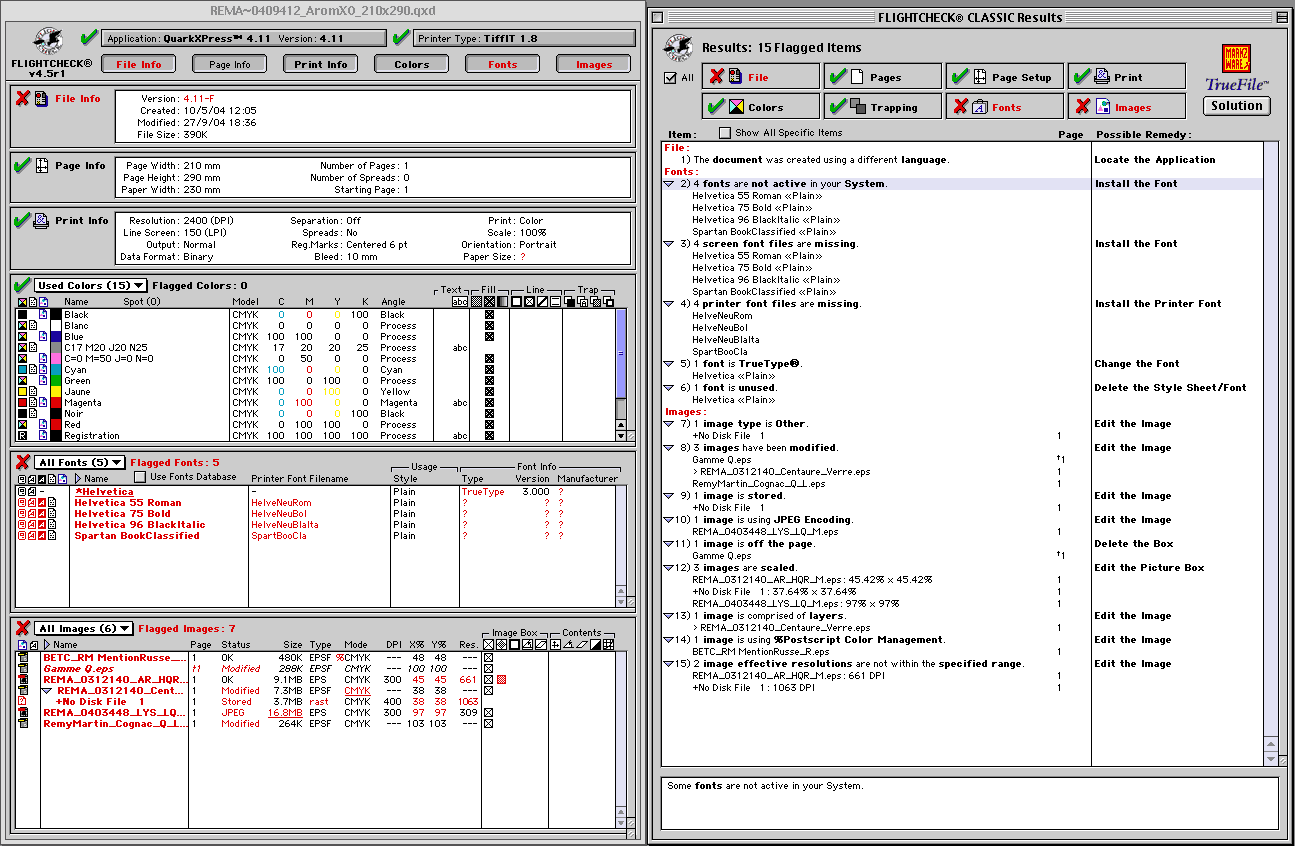Enable Show All Specific Items checkbox
This screenshot has height=846, width=1295.
coord(725,132)
